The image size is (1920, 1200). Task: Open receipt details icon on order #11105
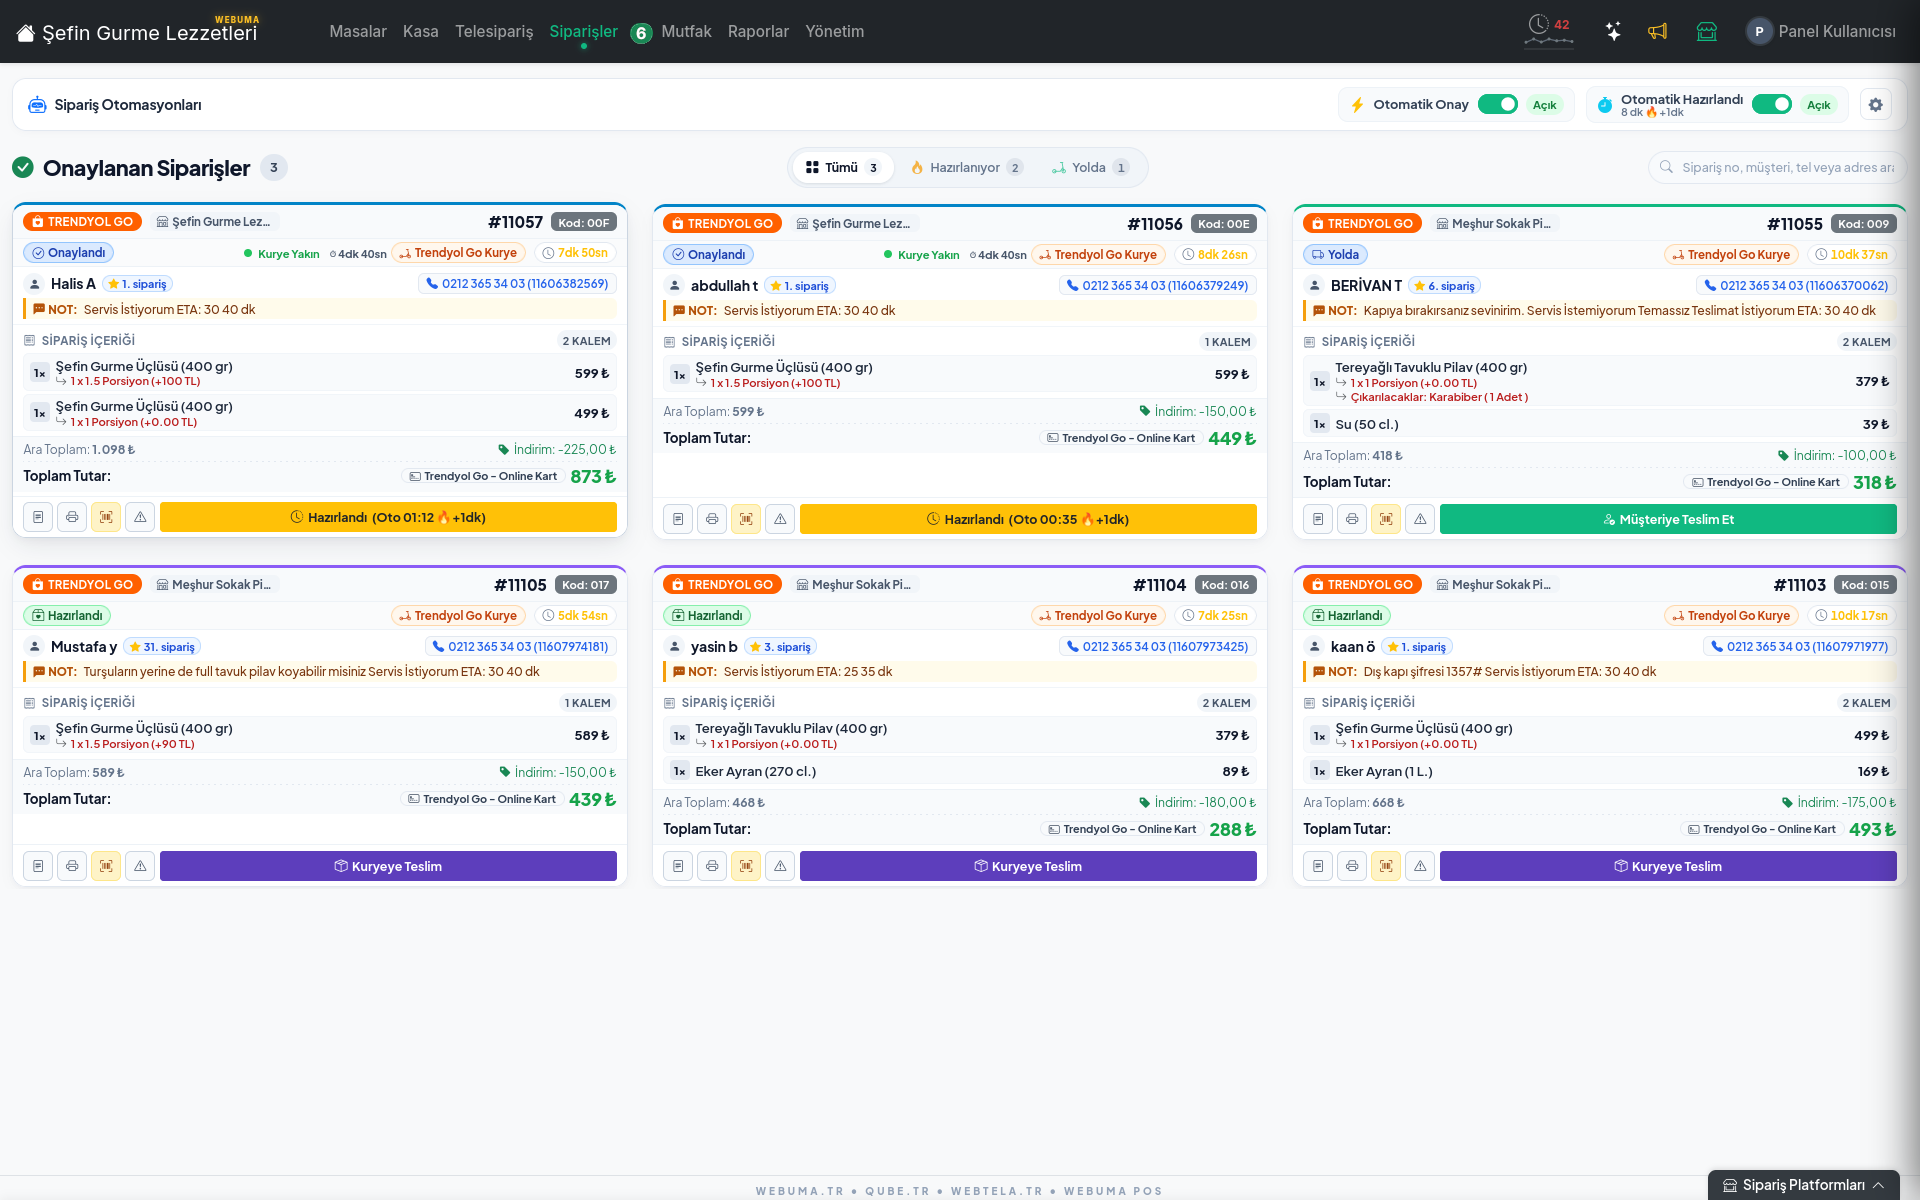[x=38, y=866]
